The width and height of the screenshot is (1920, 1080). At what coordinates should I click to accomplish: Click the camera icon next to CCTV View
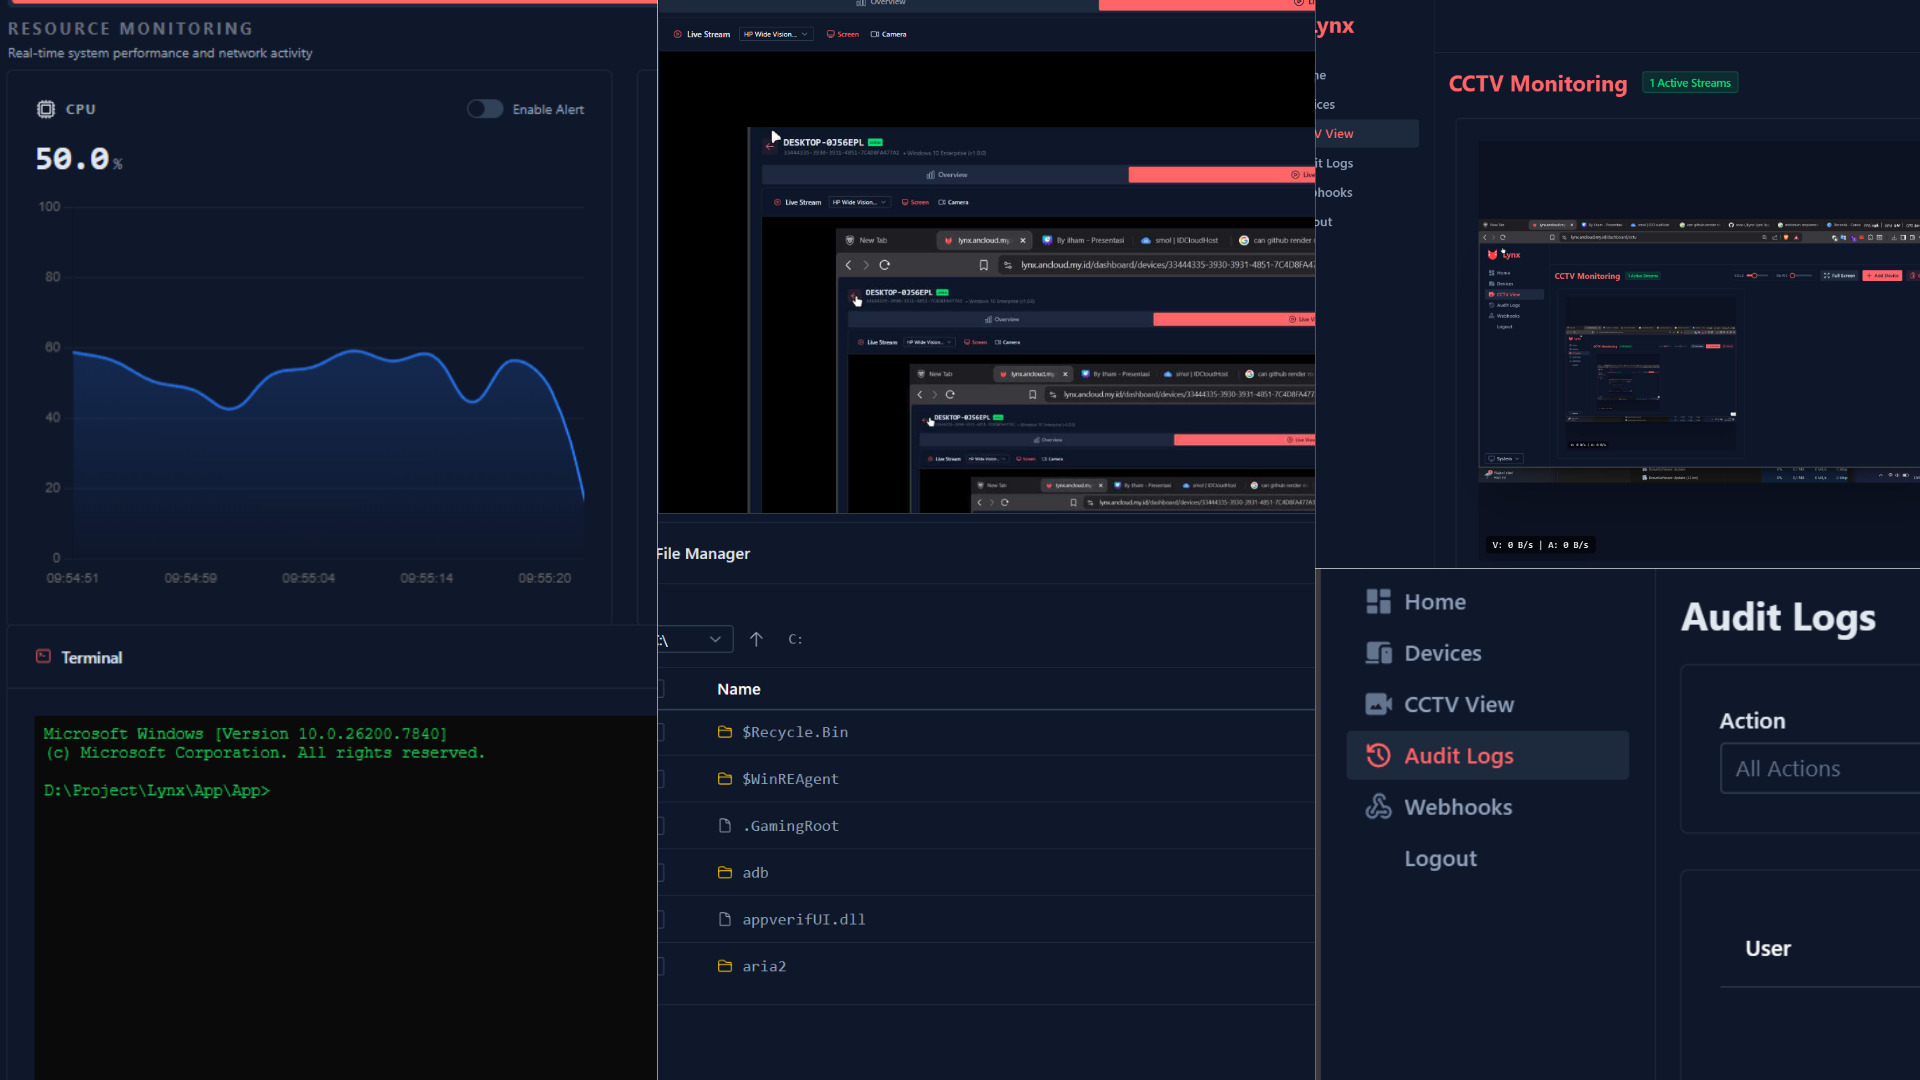pyautogui.click(x=1378, y=704)
